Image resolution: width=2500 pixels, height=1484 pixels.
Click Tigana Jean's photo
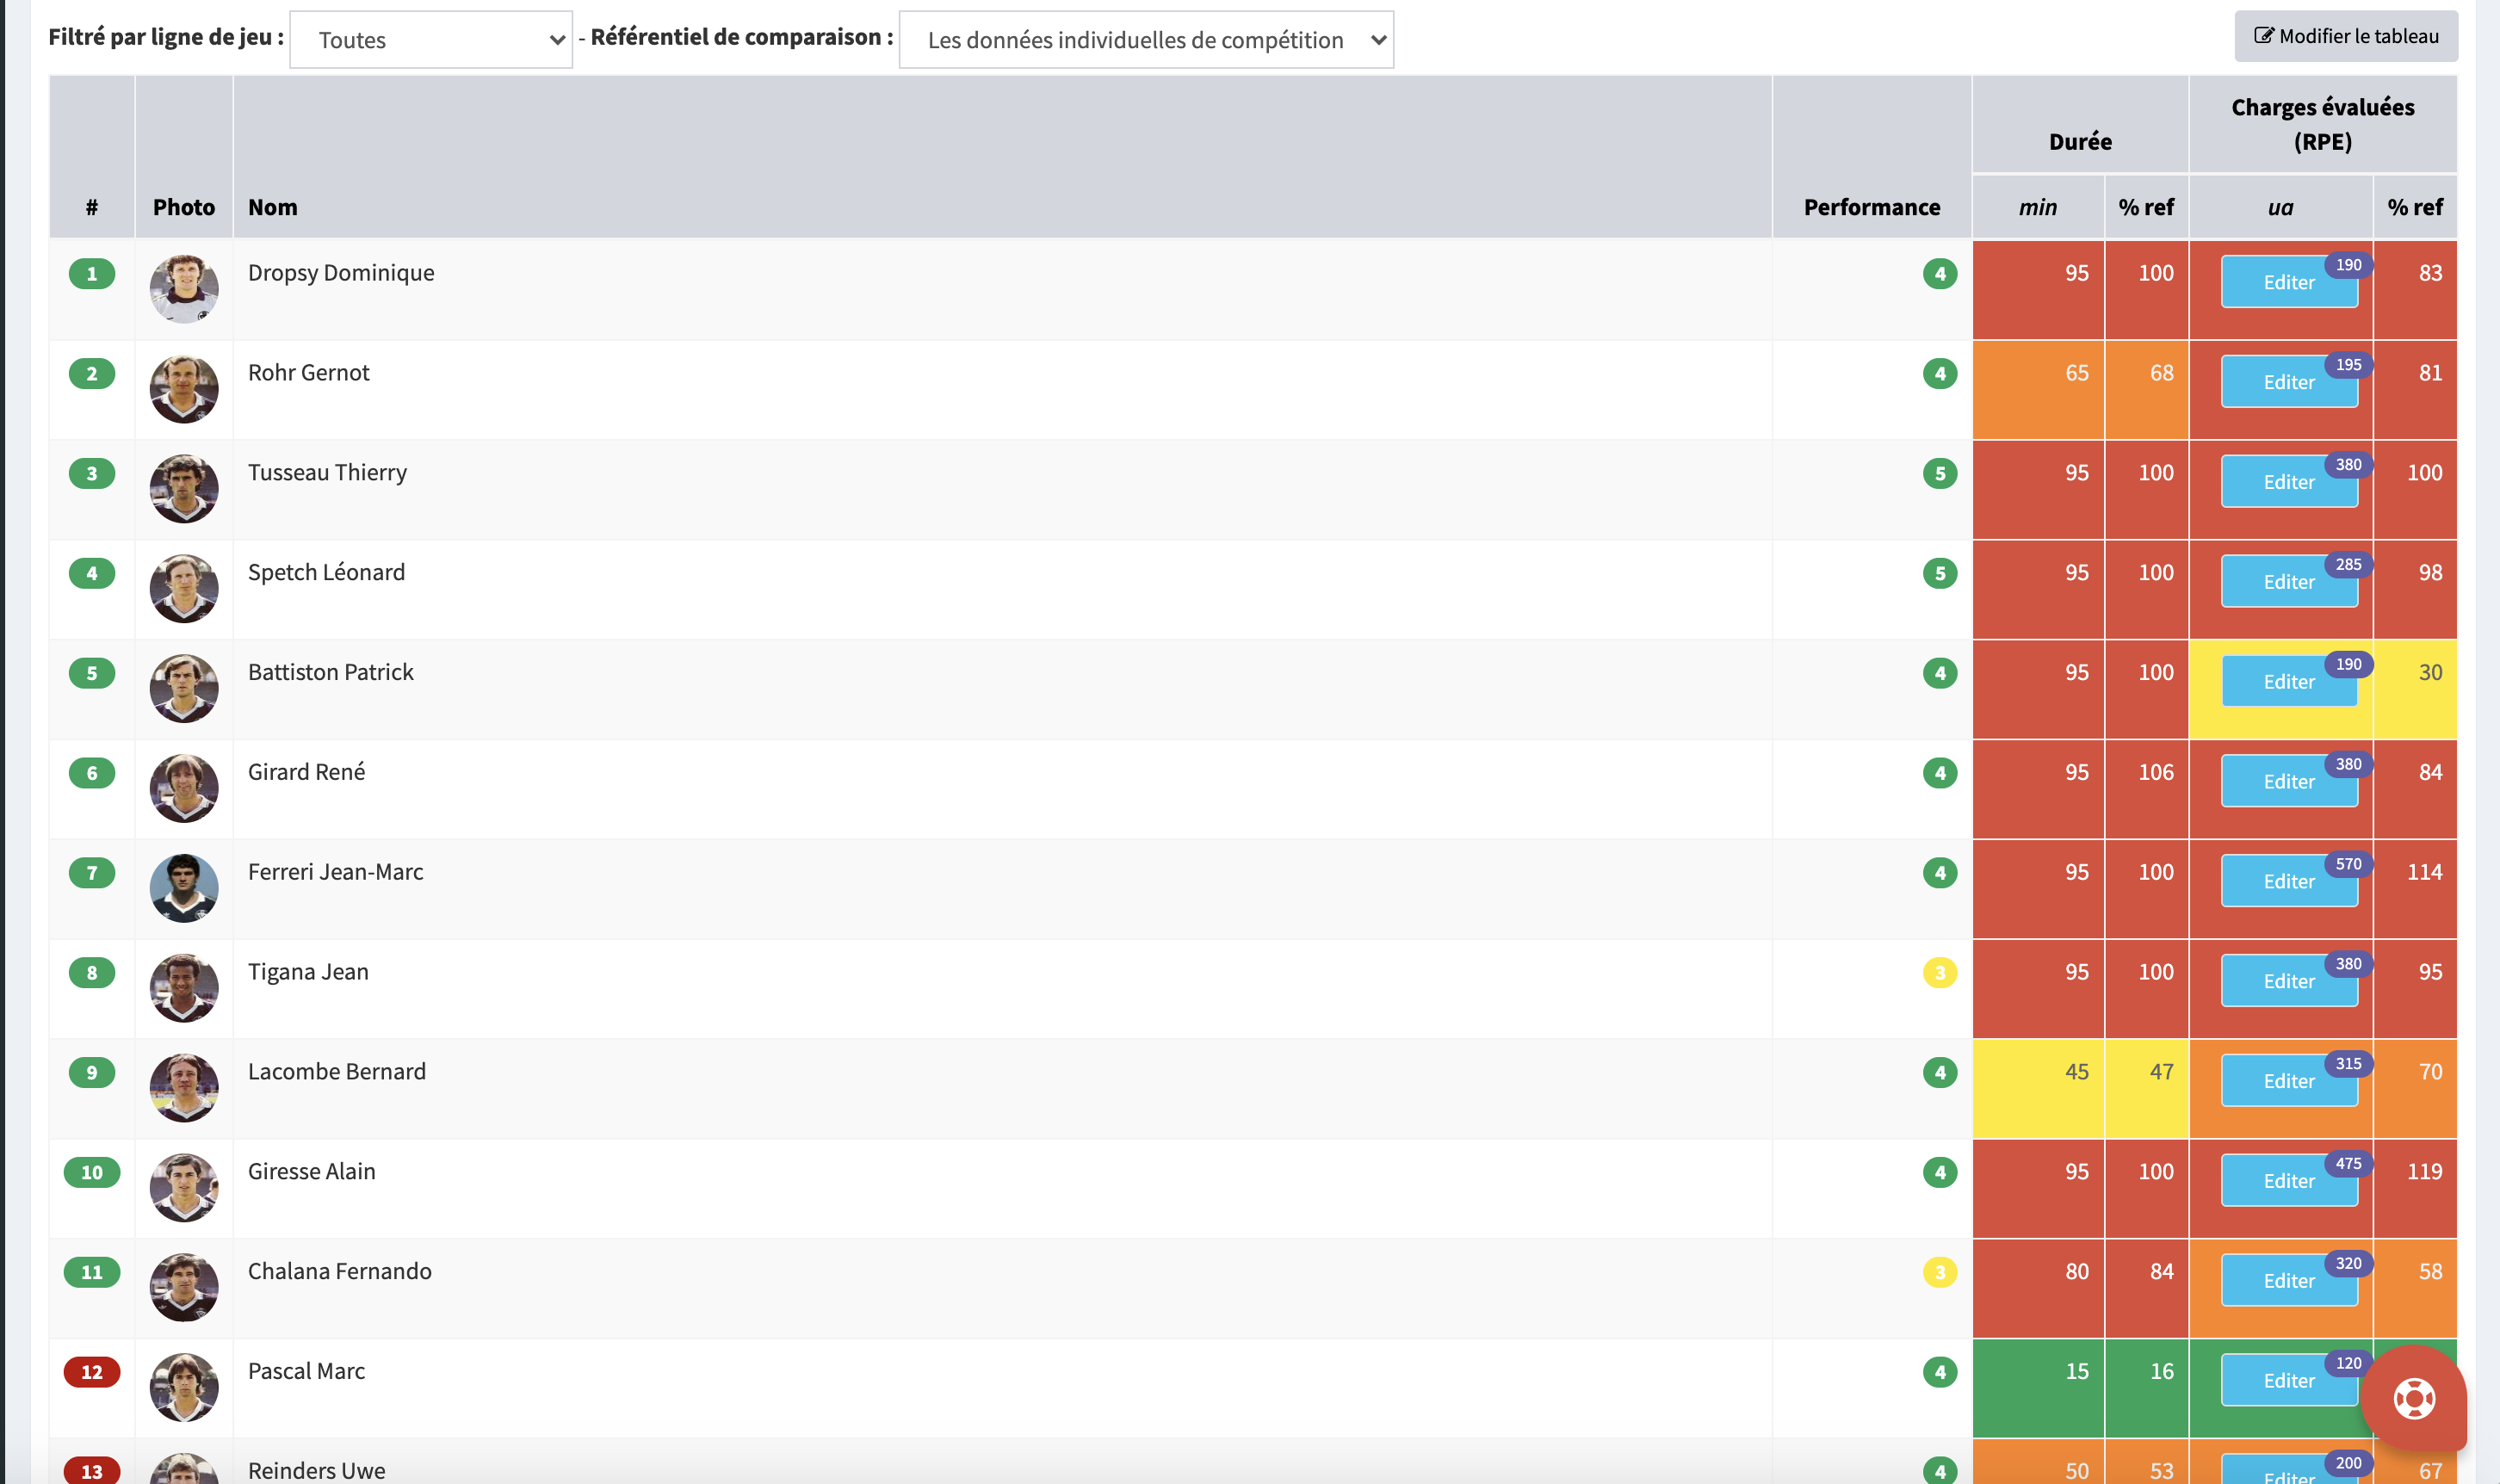point(184,989)
